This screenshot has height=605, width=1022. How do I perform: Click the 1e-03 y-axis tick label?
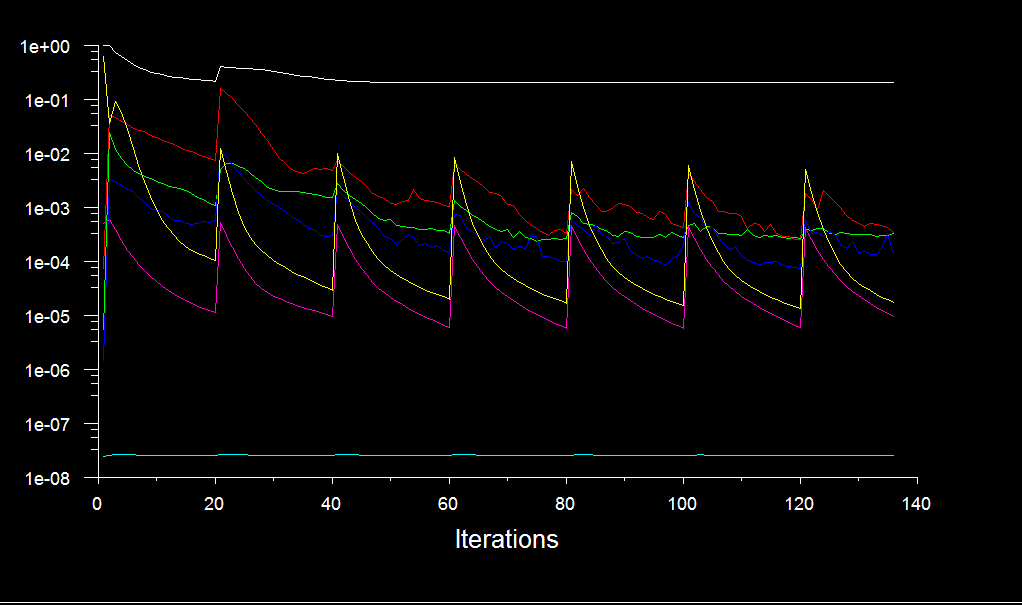pyautogui.click(x=46, y=209)
